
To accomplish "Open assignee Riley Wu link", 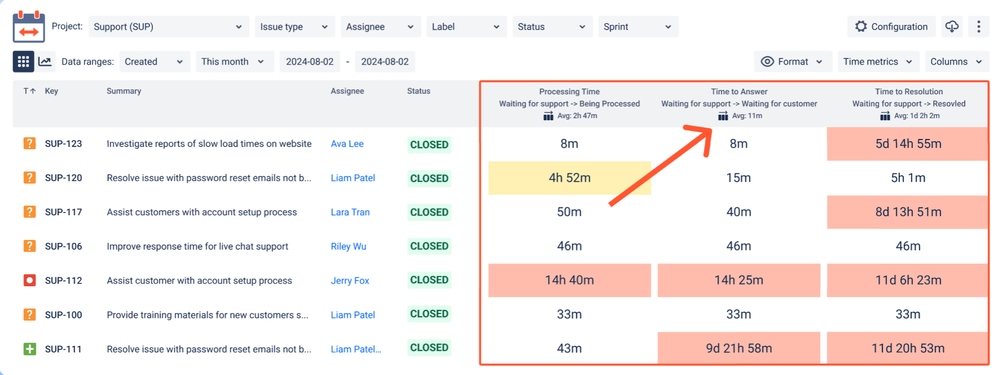I will pos(348,246).
